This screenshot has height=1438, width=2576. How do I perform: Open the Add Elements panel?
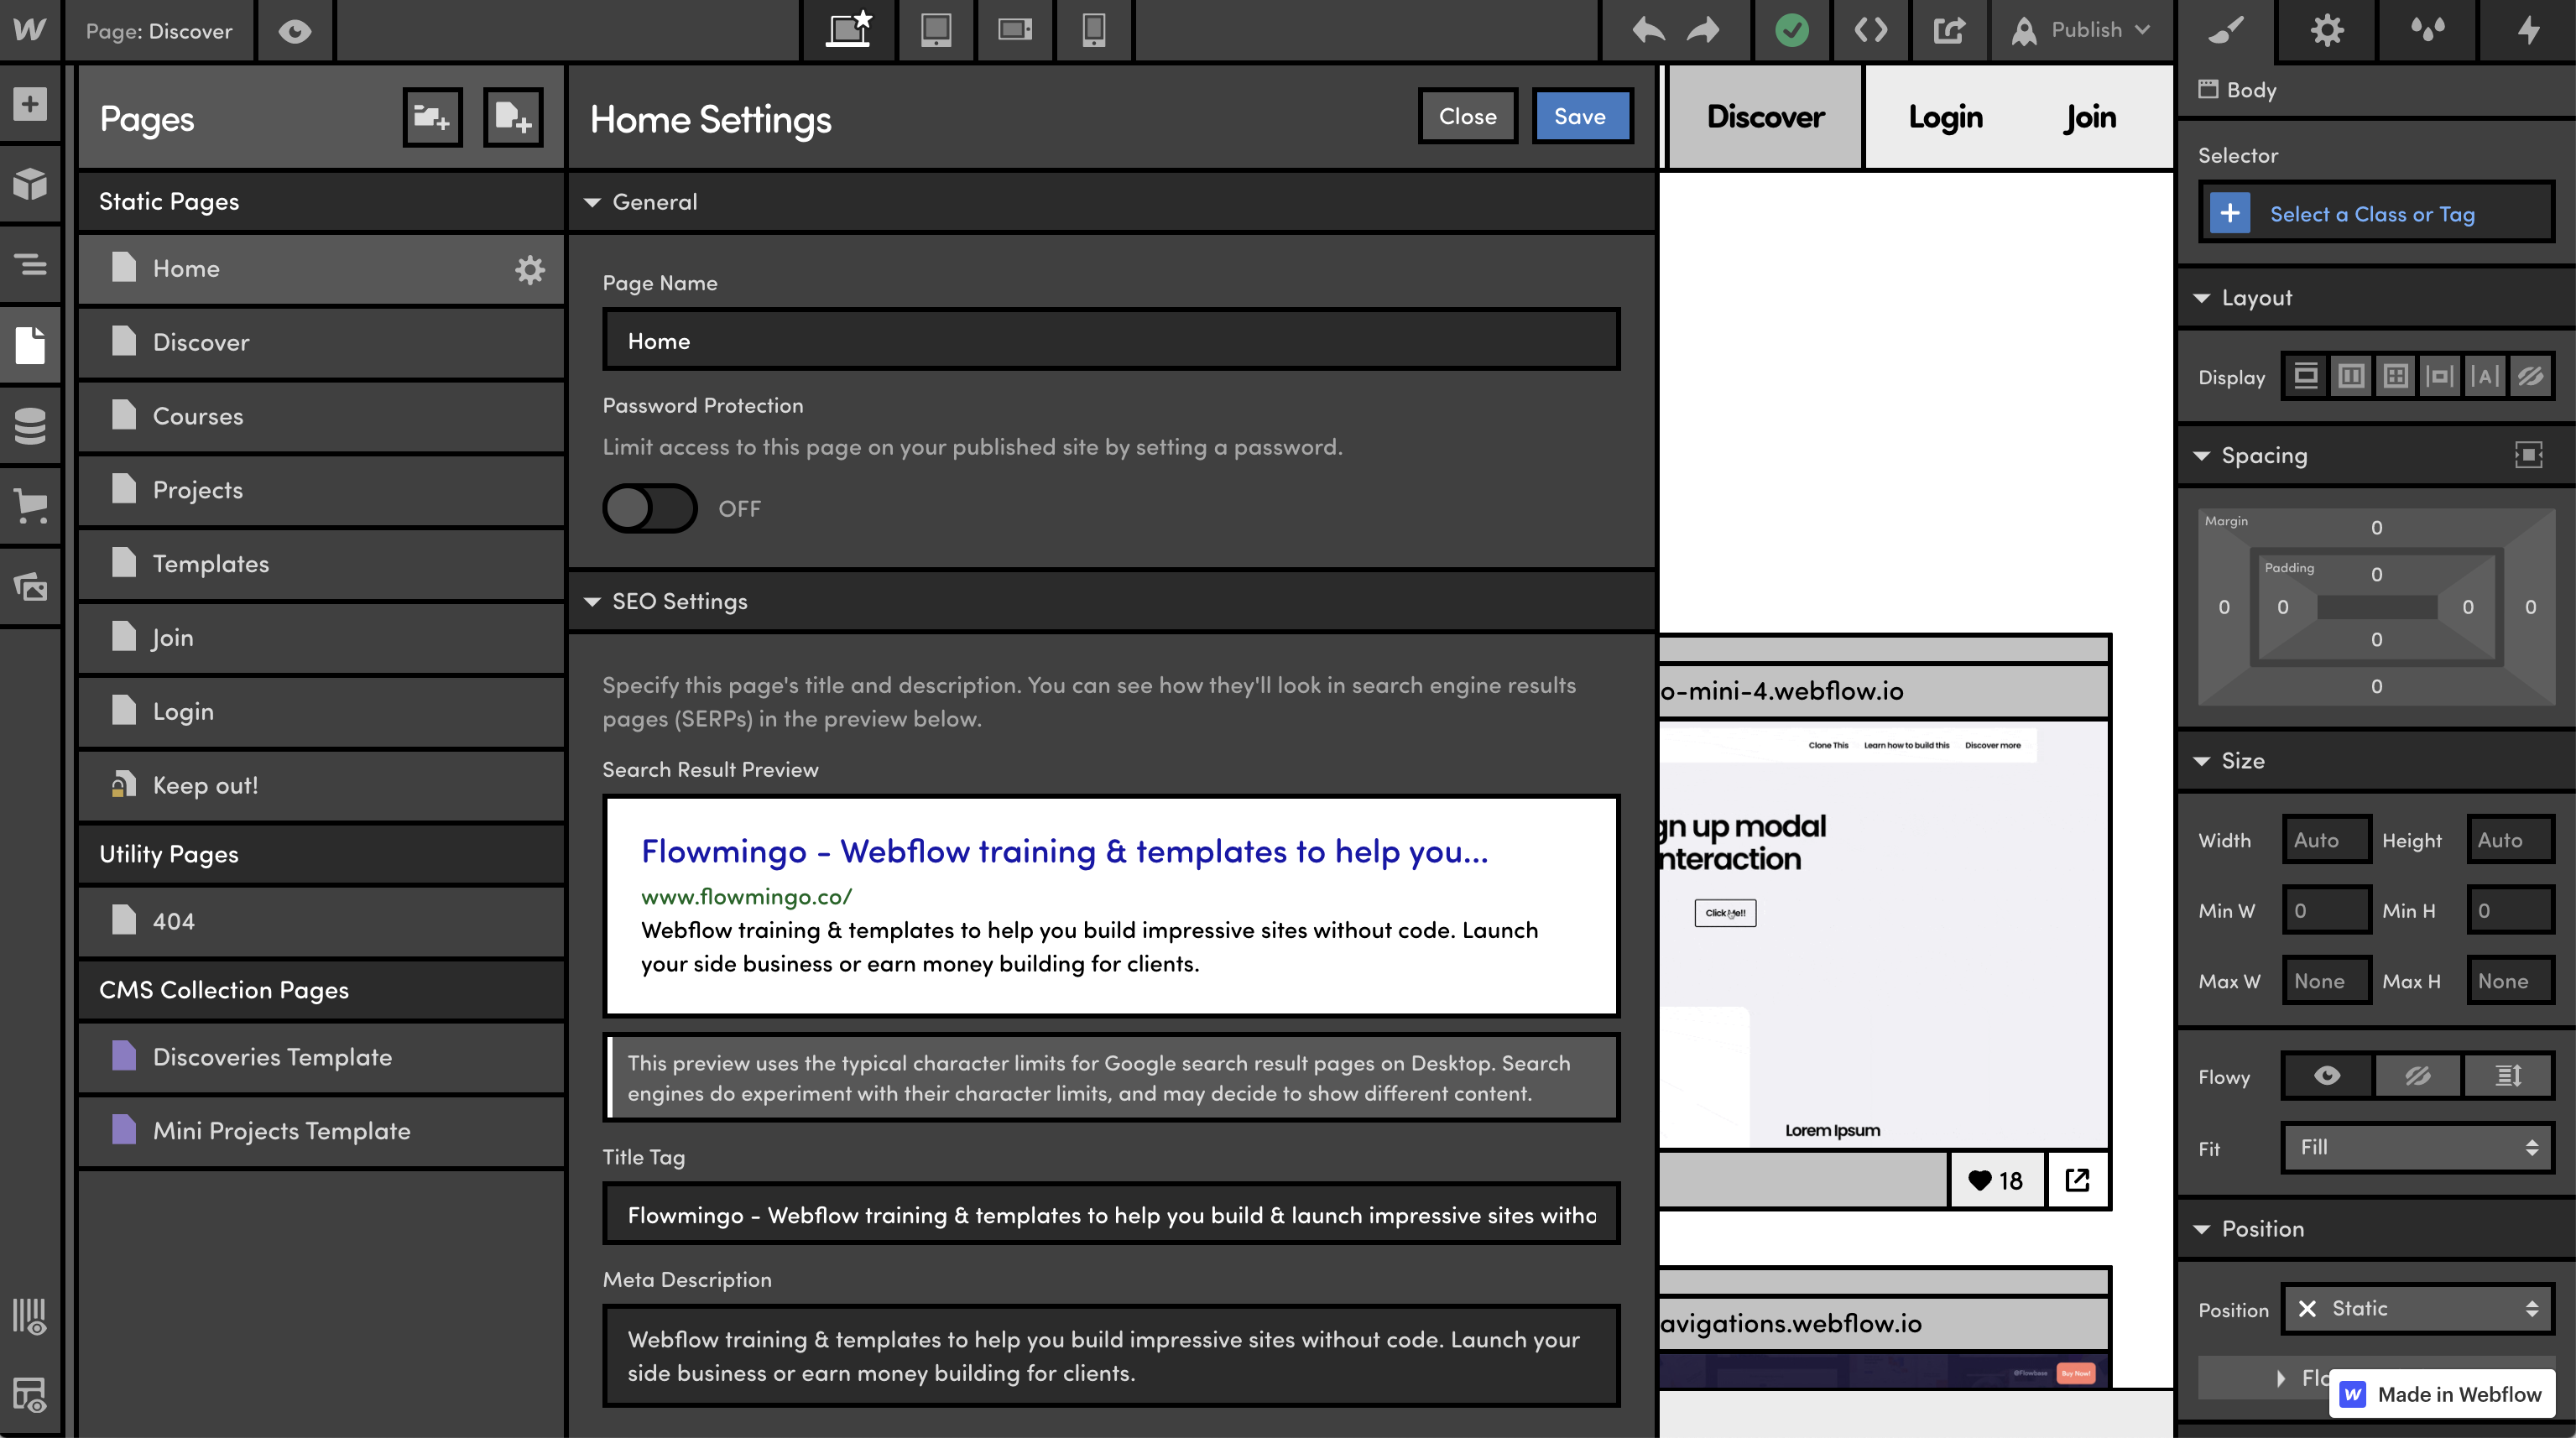pos(30,103)
